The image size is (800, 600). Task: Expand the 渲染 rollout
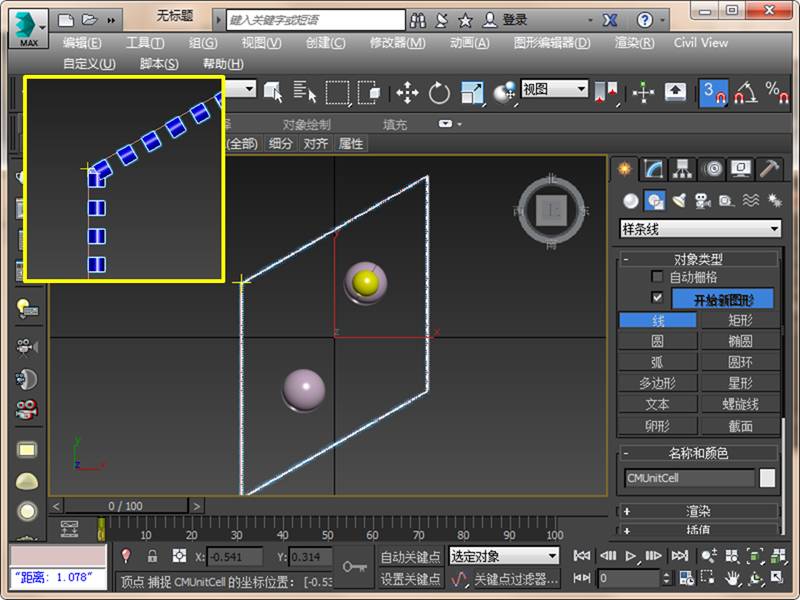pos(698,511)
